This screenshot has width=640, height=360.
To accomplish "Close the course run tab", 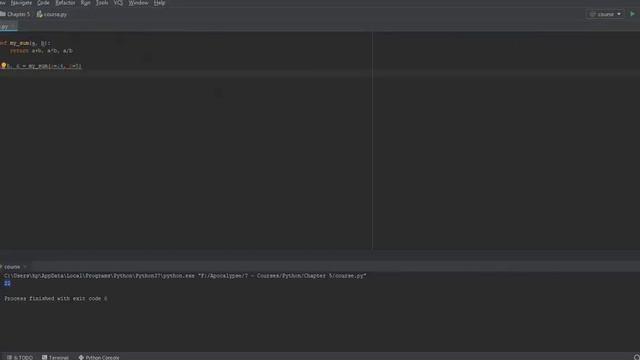I will click(x=25, y=267).
